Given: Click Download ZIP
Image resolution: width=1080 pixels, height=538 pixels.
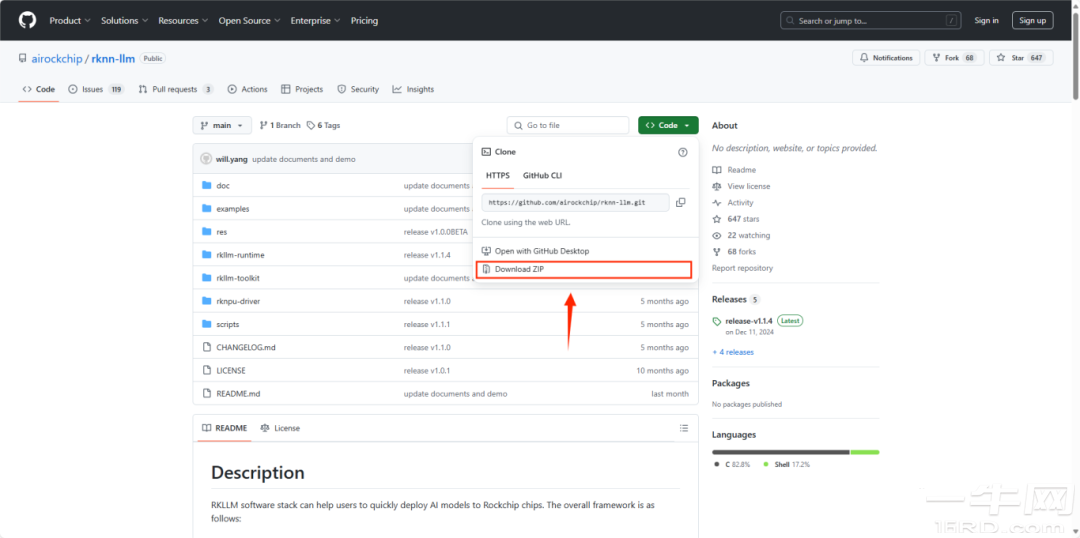Looking at the screenshot, I should pos(583,269).
